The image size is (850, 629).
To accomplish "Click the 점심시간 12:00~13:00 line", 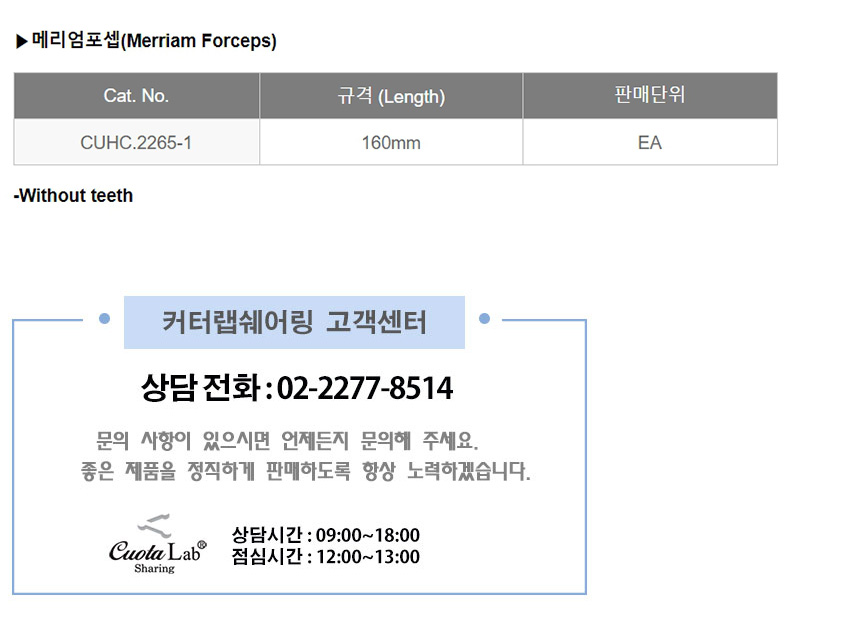I will pyautogui.click(x=325, y=557).
